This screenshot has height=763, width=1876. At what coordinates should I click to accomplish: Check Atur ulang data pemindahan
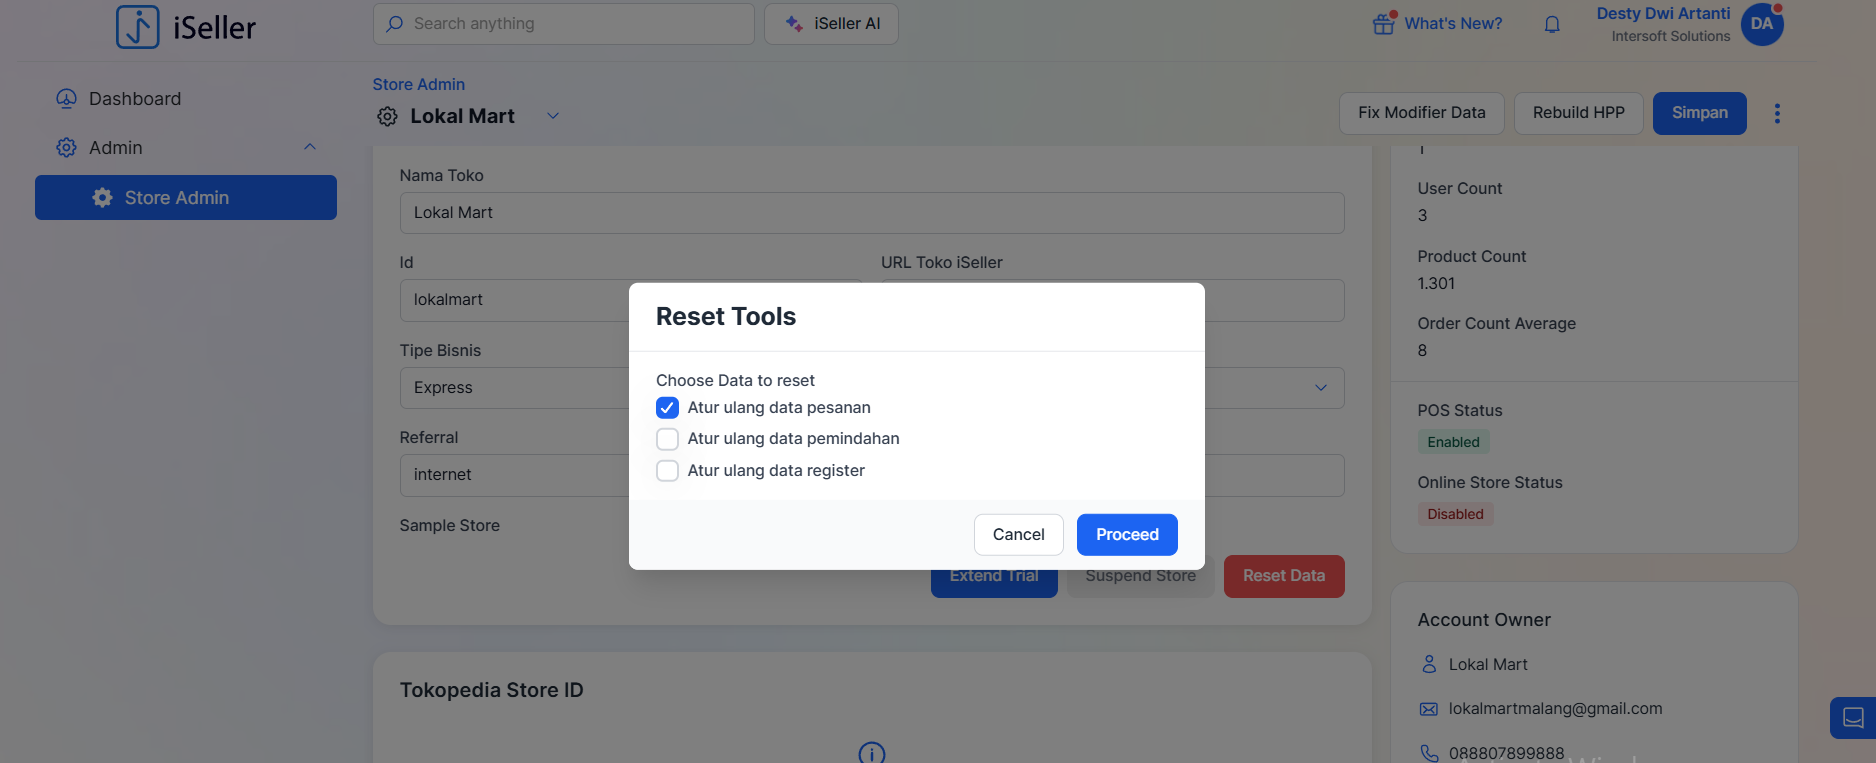667,439
